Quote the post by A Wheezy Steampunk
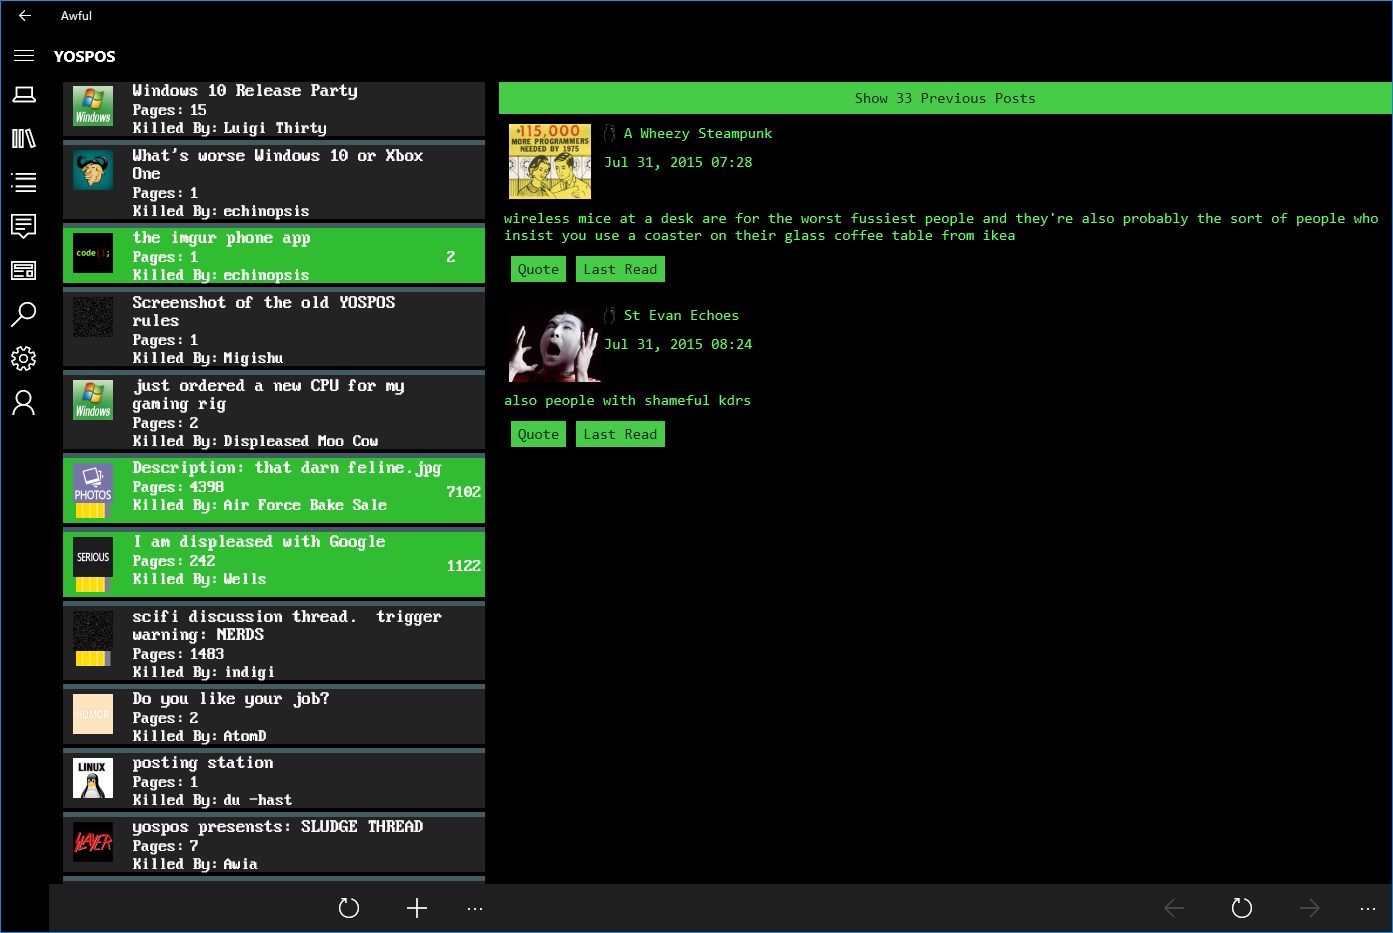The width and height of the screenshot is (1393, 933). pos(538,269)
